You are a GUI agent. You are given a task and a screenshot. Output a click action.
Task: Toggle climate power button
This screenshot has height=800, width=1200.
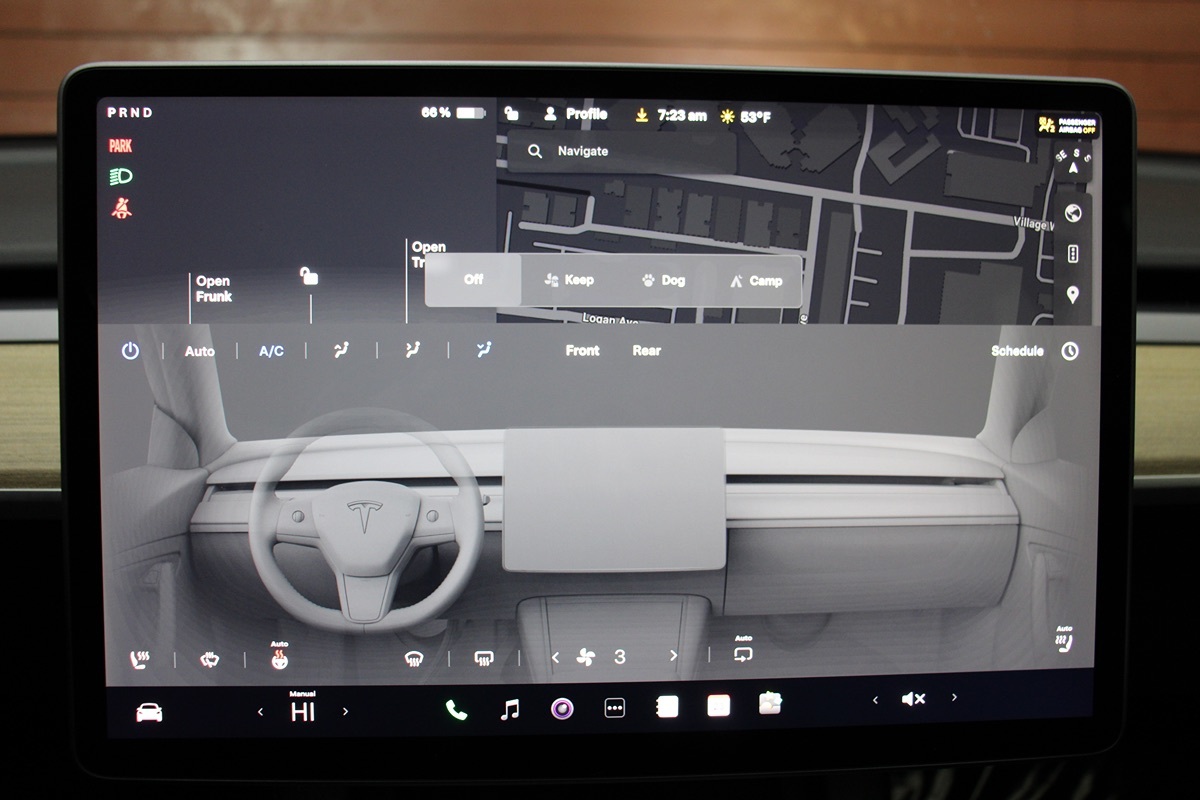tap(130, 351)
